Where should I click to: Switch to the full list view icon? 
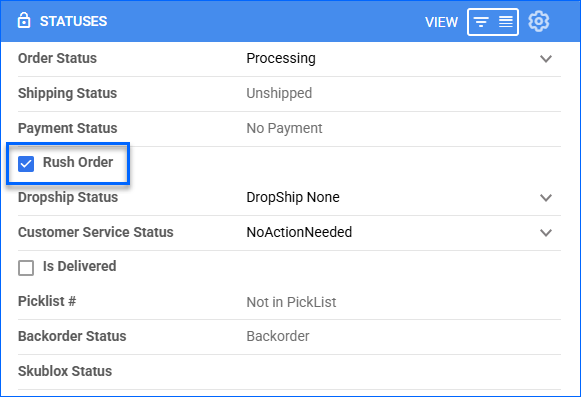(x=505, y=22)
